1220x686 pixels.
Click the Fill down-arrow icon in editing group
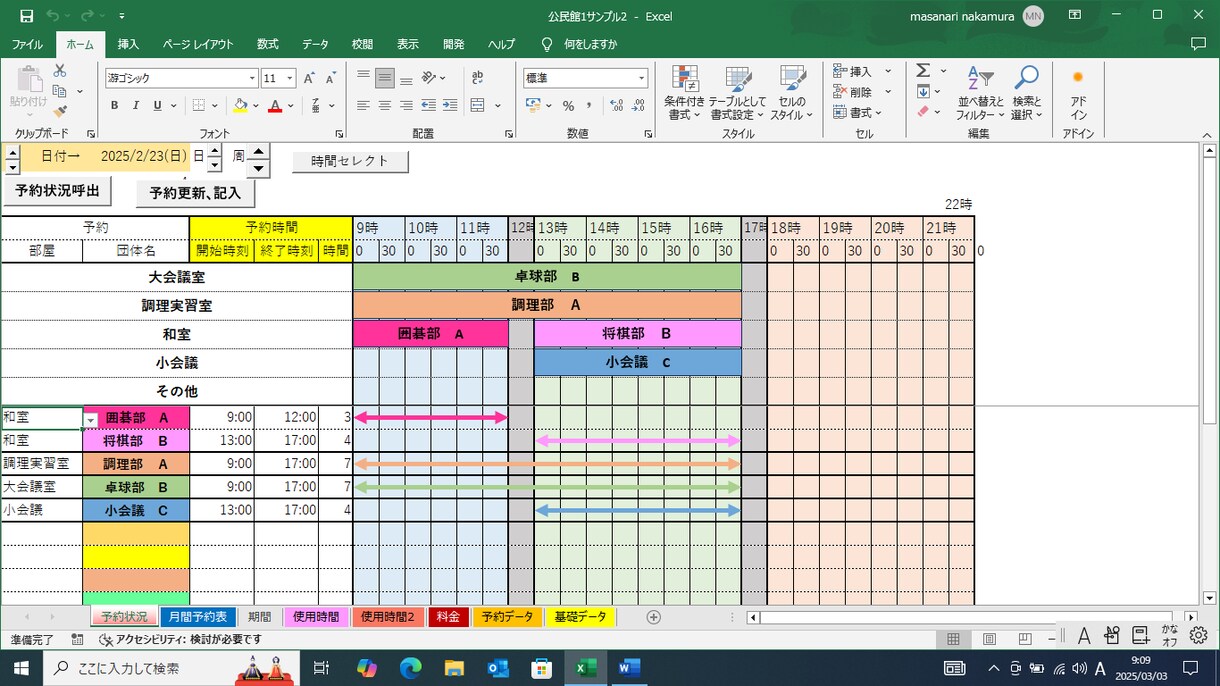click(923, 92)
